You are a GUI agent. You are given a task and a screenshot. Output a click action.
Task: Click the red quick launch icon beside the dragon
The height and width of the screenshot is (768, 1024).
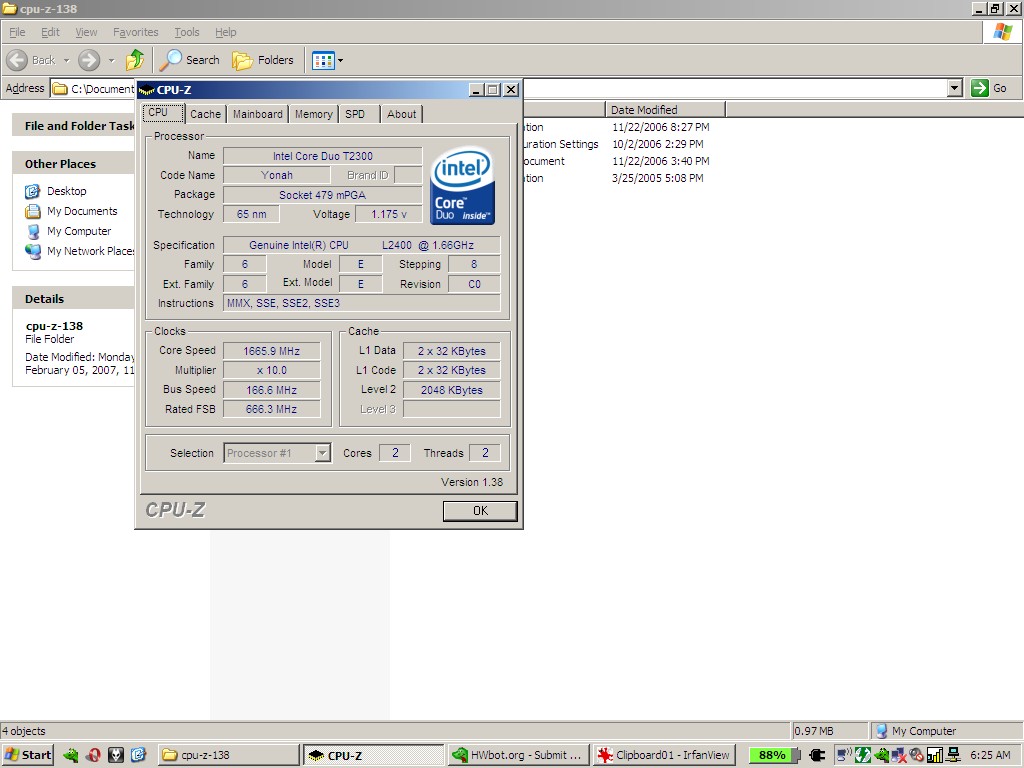tap(93, 756)
